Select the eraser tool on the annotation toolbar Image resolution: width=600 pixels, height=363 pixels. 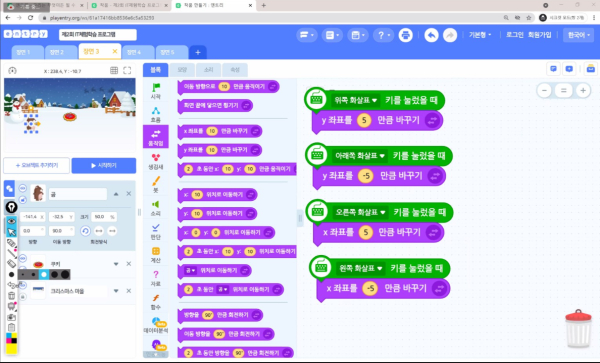point(11,263)
